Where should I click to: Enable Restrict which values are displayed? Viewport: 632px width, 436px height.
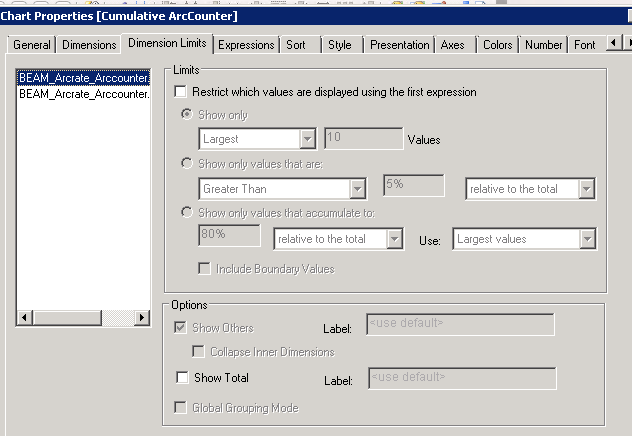[x=181, y=92]
